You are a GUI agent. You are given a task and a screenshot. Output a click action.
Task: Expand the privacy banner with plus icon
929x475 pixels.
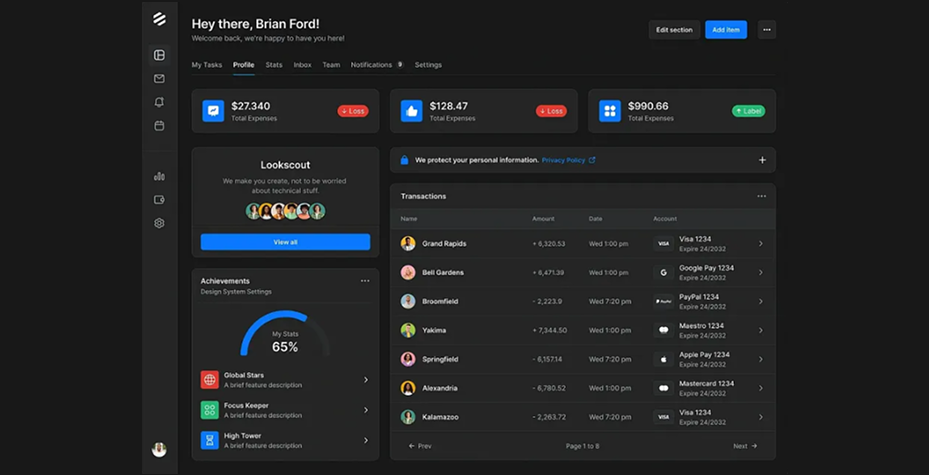point(763,160)
